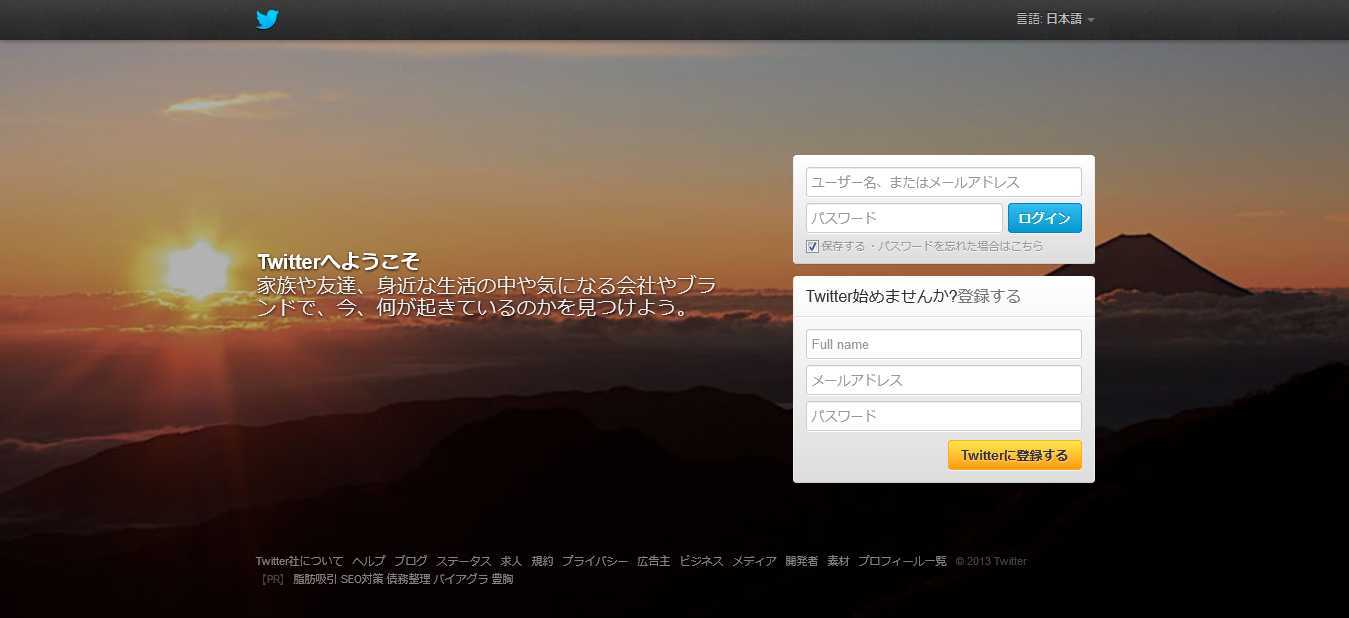
Task: Click the Full name signup field
Action: point(943,344)
